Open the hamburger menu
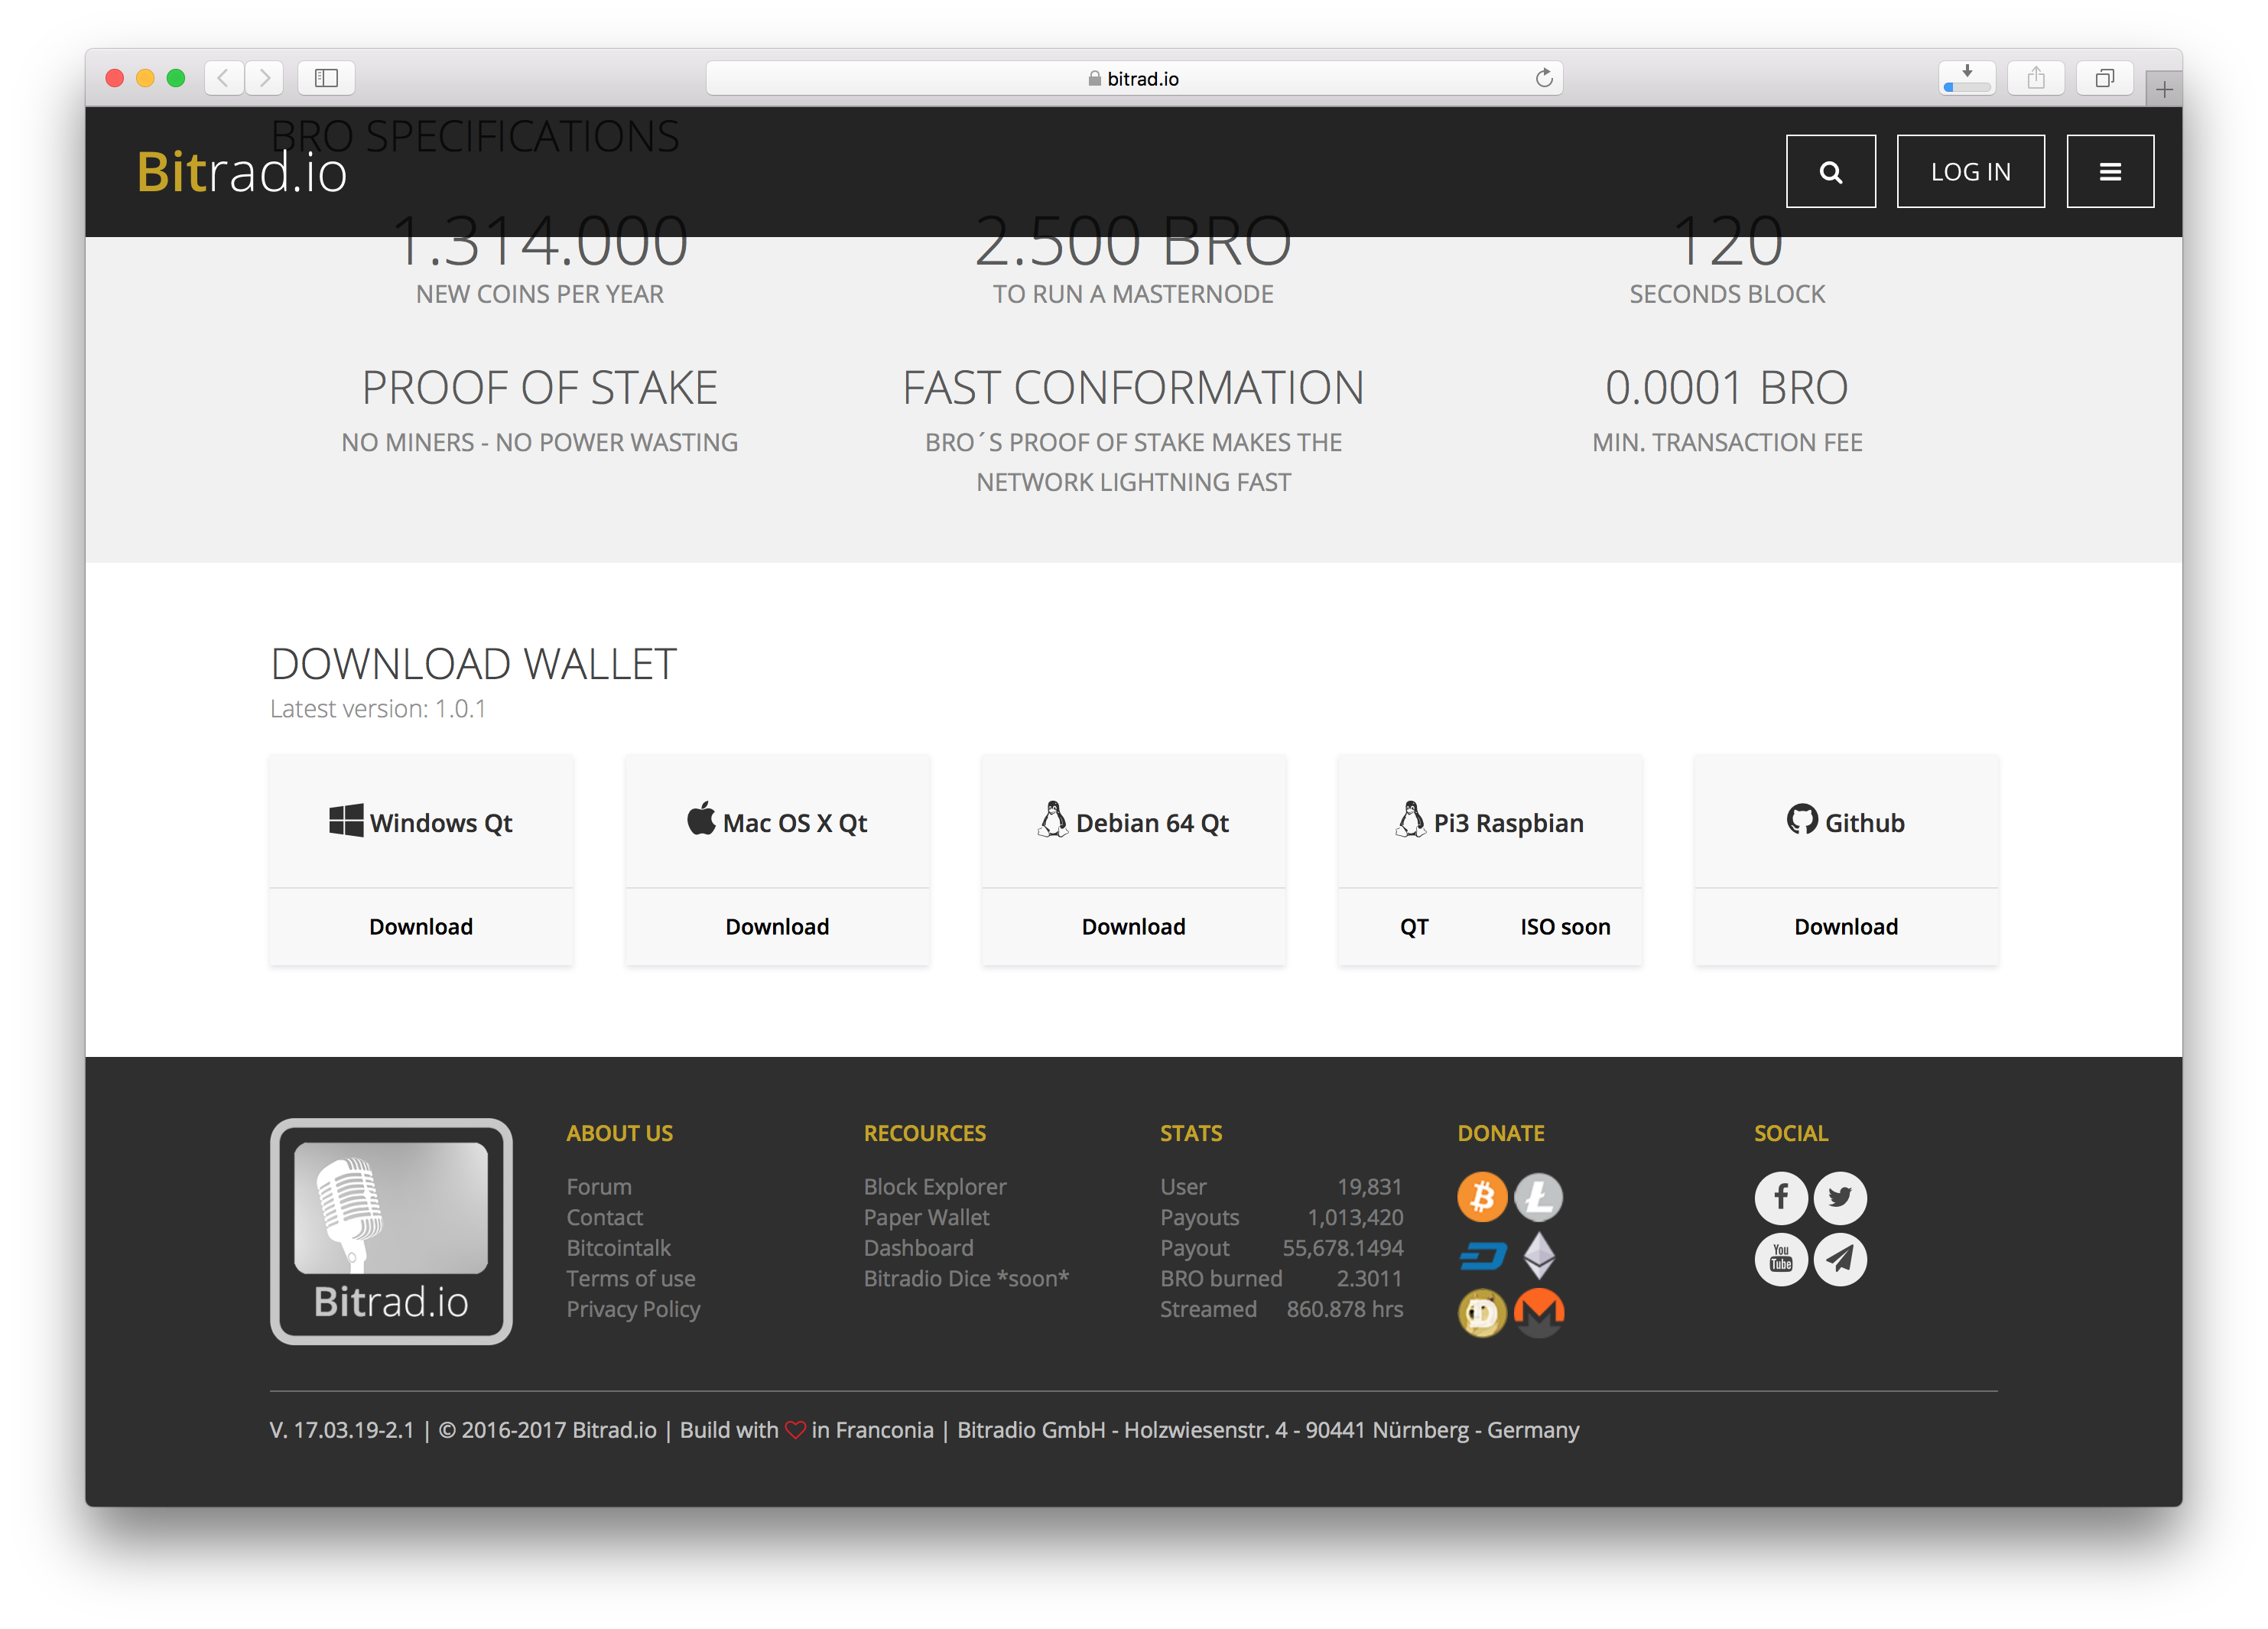Image resolution: width=2268 pixels, height=1629 pixels. coord(2110,171)
